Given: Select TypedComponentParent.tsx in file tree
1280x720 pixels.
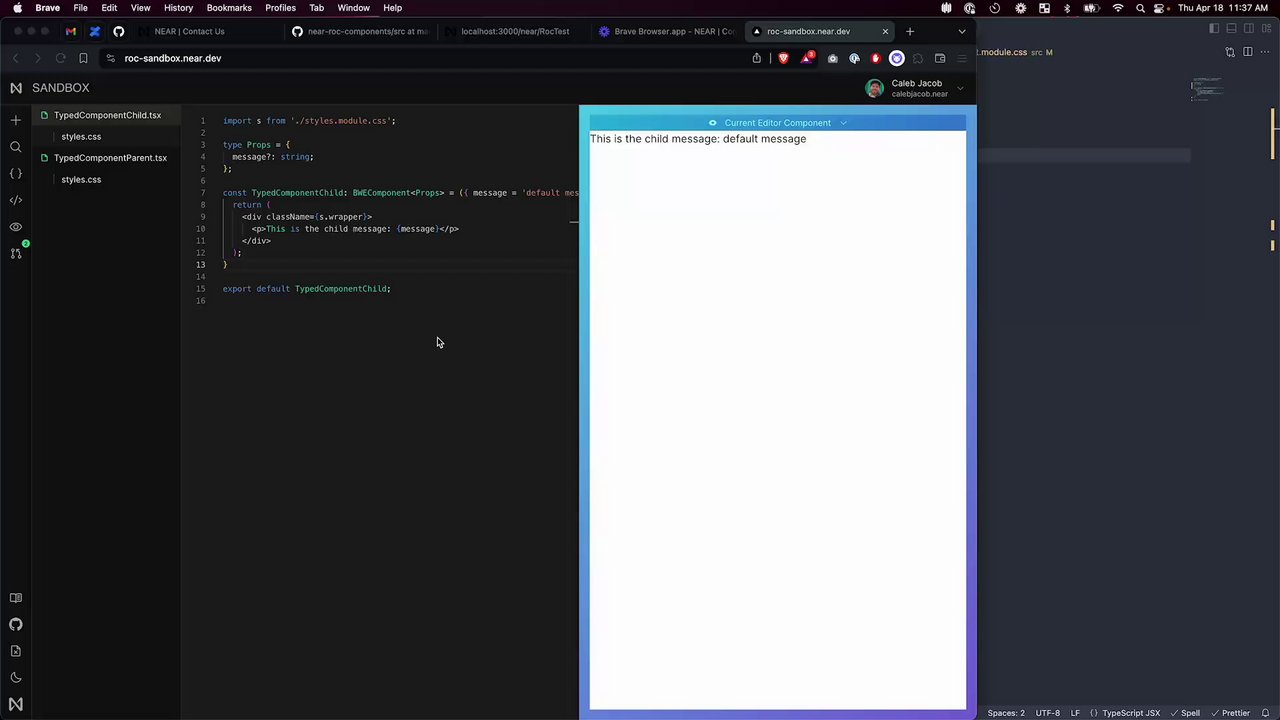Looking at the screenshot, I should click(x=110, y=158).
